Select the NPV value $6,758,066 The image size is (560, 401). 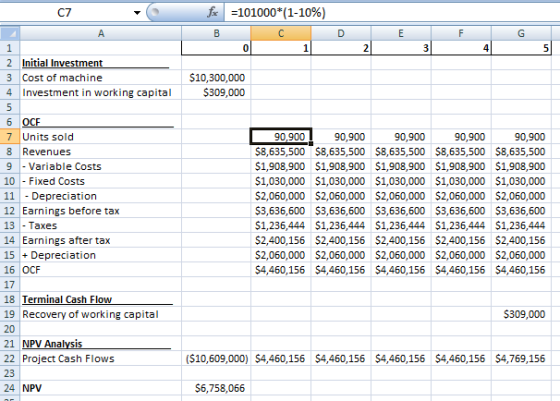click(x=216, y=388)
